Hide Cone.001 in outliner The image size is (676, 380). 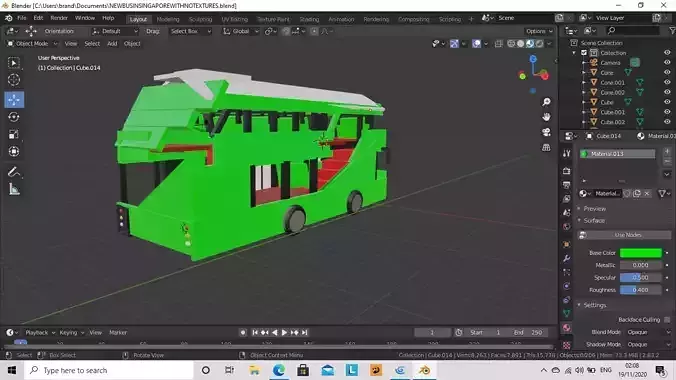click(x=667, y=82)
